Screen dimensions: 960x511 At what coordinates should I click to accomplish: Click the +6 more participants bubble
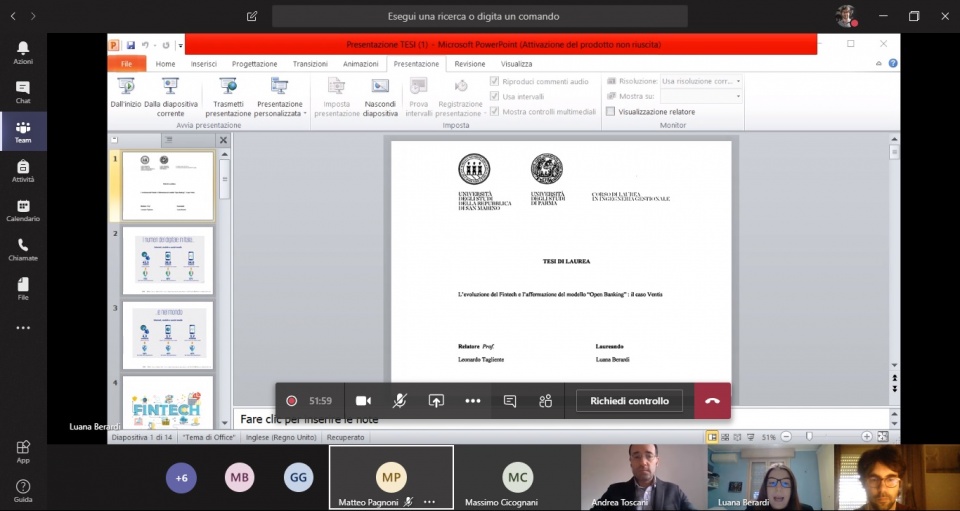(181, 478)
